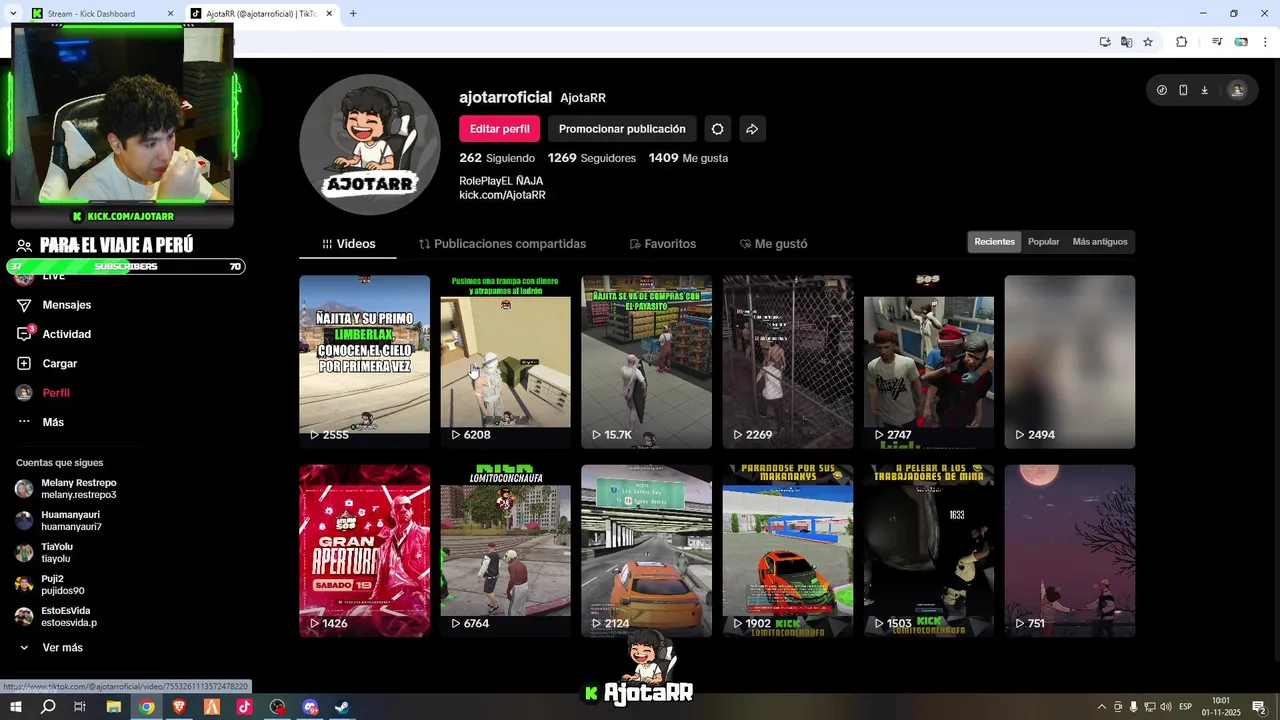Open Chrome tab search dropdown
This screenshot has height=720, width=1280.
(x=12, y=14)
